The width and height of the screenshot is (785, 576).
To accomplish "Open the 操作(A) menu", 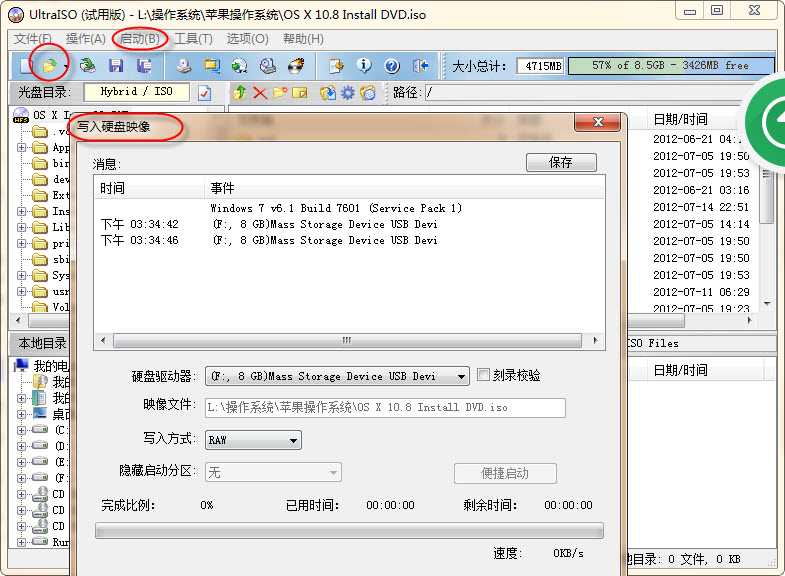I will (x=86, y=39).
